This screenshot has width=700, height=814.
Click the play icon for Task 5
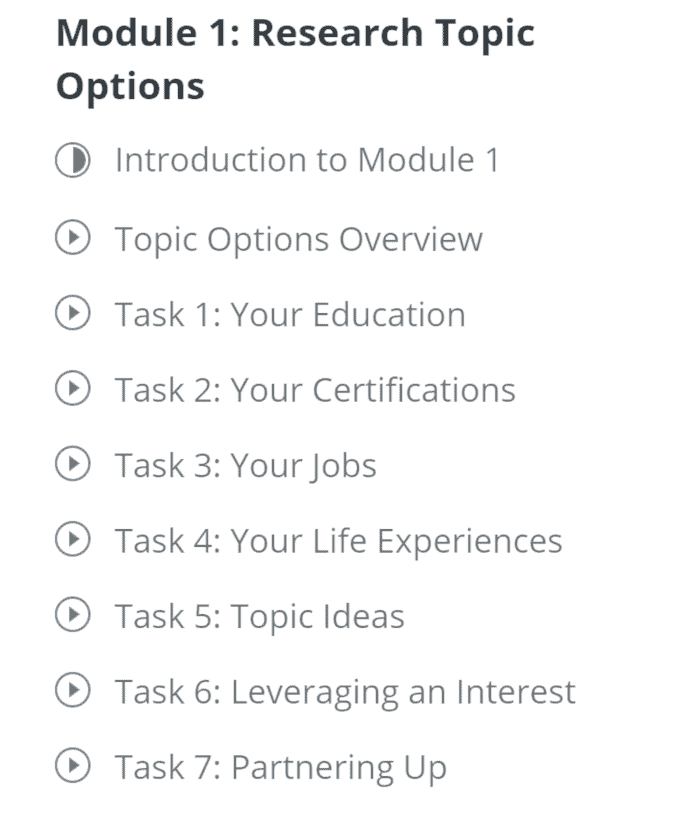coord(73,615)
